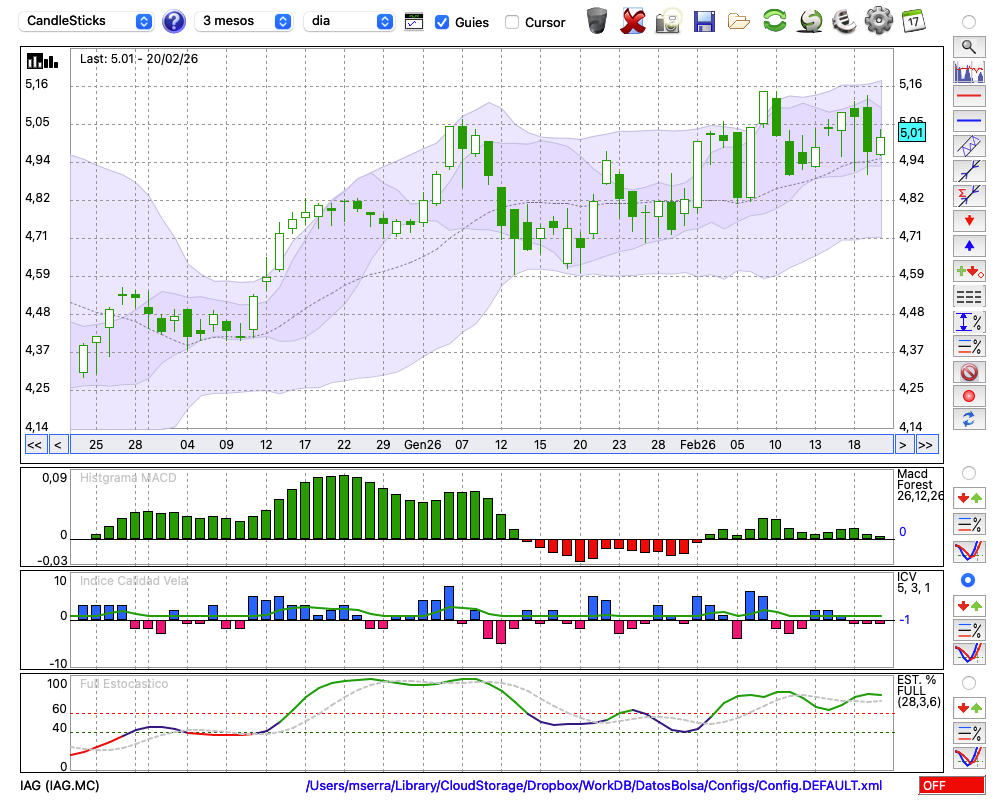This screenshot has height=800, width=1000.
Task: Click the magnifying glass zoom tool
Action: coord(968,46)
